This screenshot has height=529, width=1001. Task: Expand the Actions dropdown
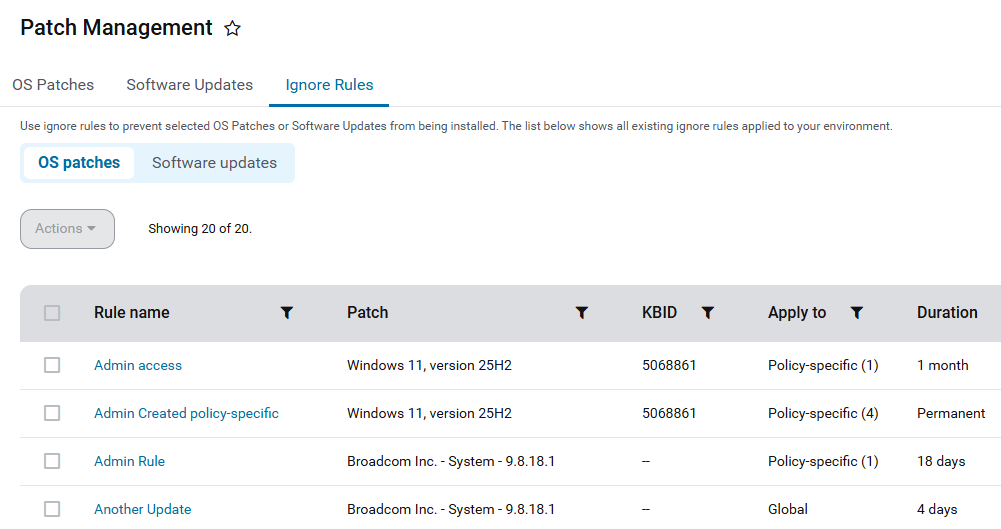coord(67,228)
